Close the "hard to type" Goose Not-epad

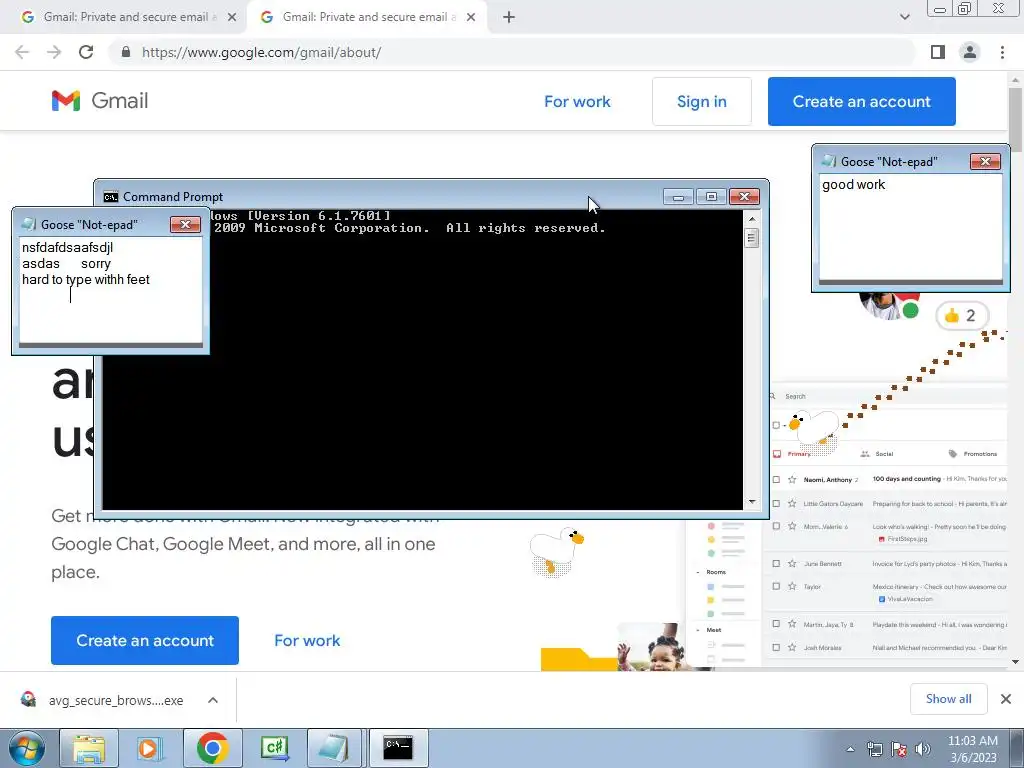click(185, 225)
